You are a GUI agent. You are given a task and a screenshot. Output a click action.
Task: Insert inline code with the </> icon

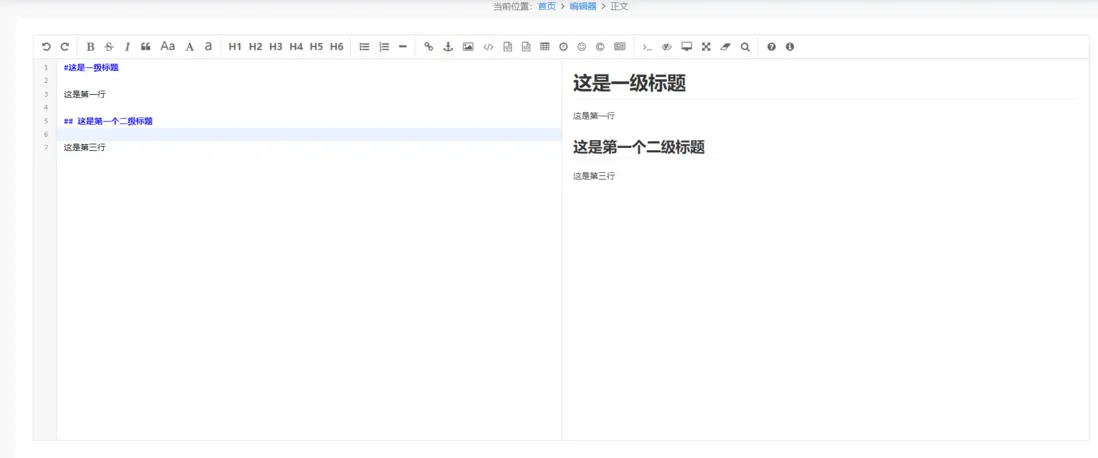489,47
